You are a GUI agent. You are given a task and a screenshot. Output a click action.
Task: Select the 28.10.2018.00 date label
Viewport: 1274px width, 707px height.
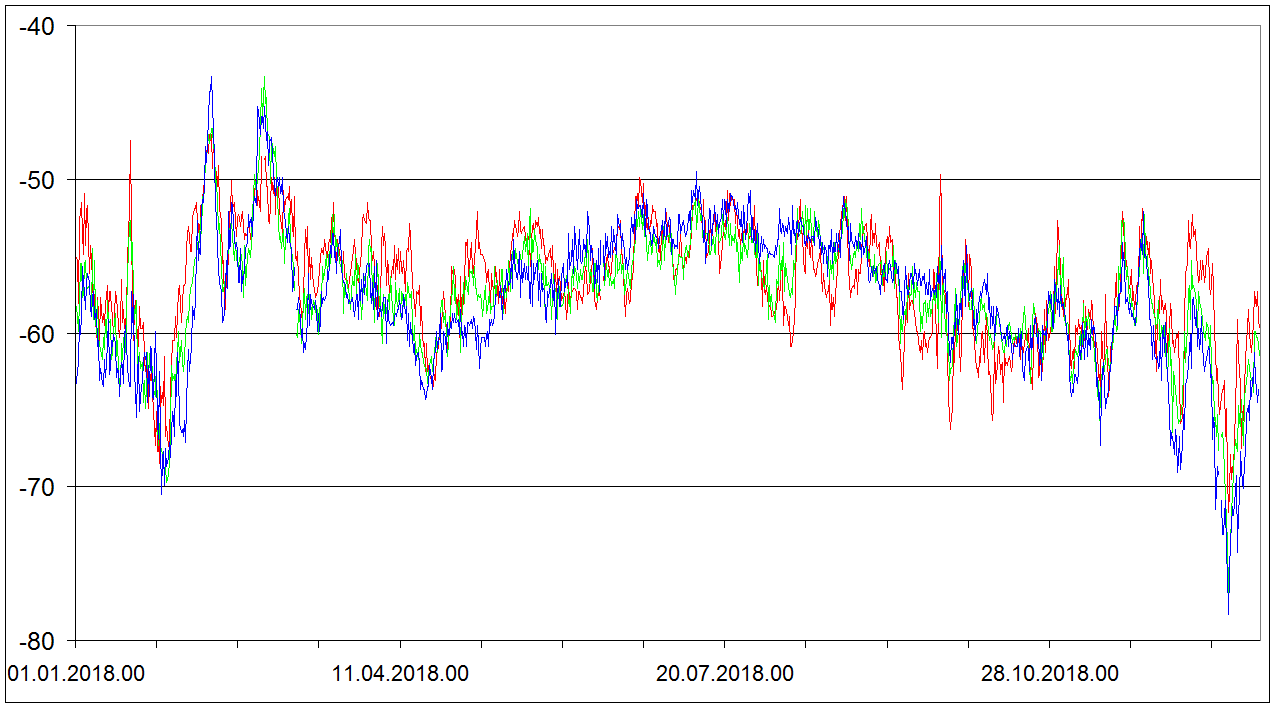1049,674
